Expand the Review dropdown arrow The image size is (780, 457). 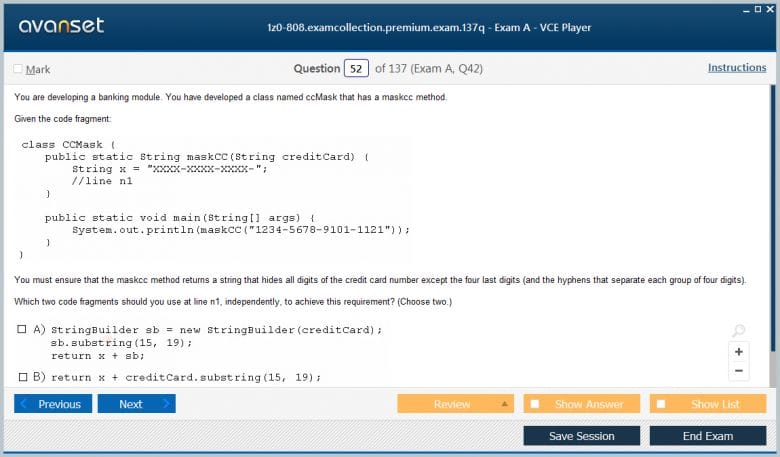[504, 404]
